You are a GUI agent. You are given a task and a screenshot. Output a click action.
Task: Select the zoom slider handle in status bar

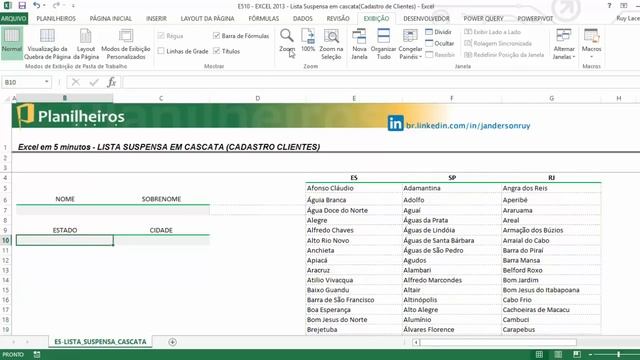[619, 354]
